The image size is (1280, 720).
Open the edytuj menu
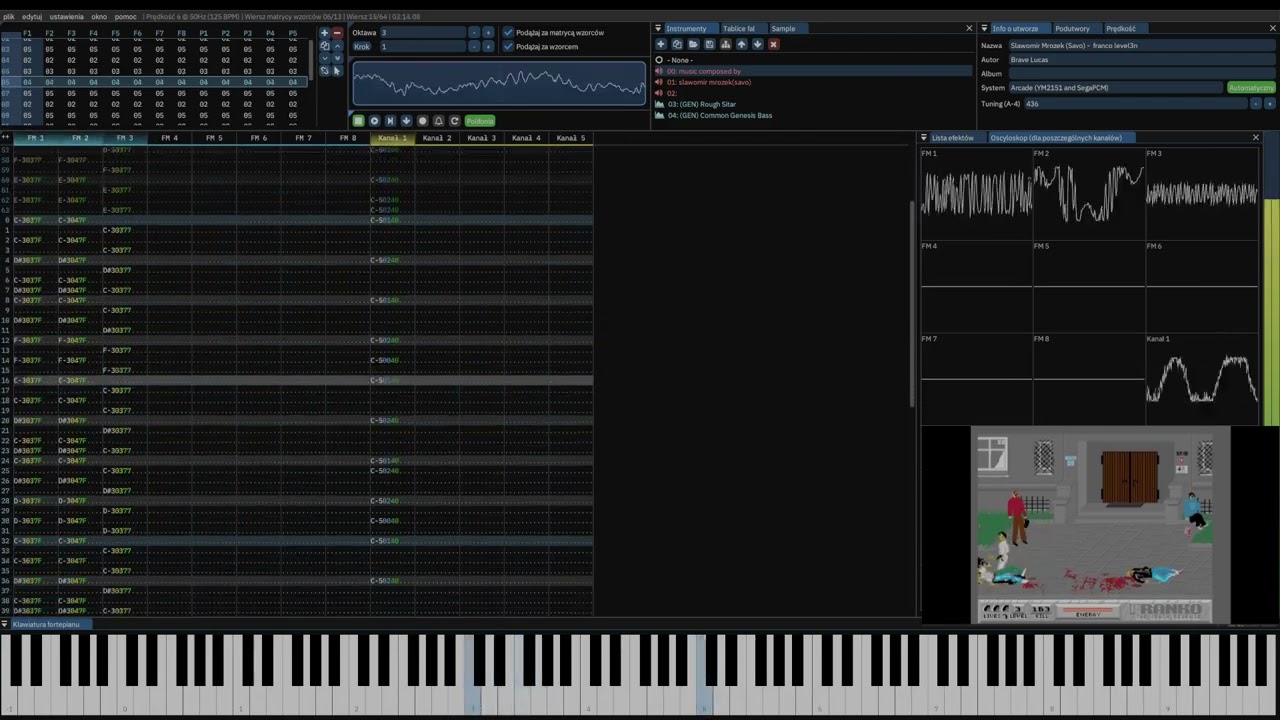[x=32, y=17]
